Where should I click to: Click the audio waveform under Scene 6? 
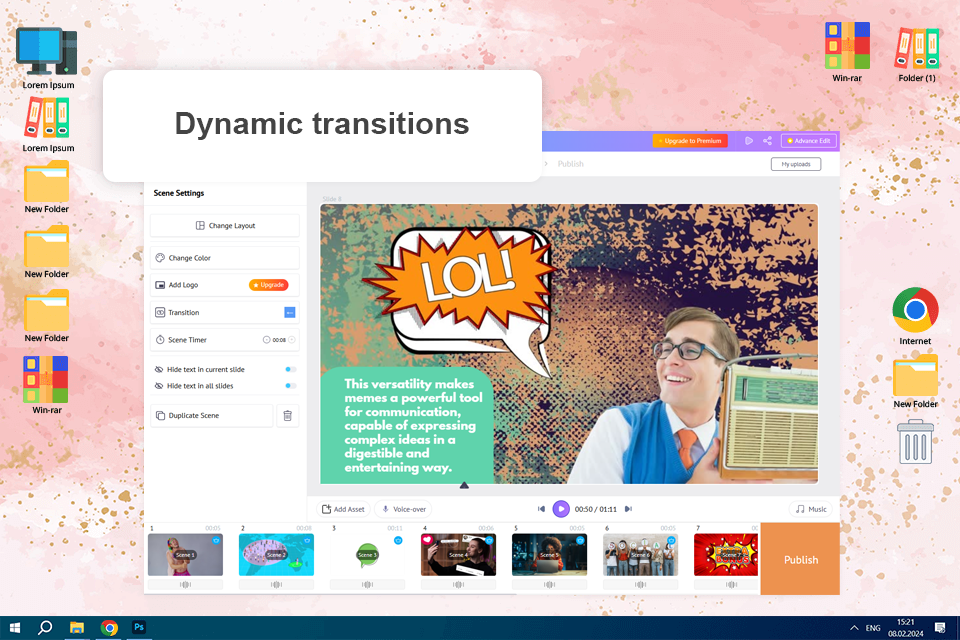point(640,585)
